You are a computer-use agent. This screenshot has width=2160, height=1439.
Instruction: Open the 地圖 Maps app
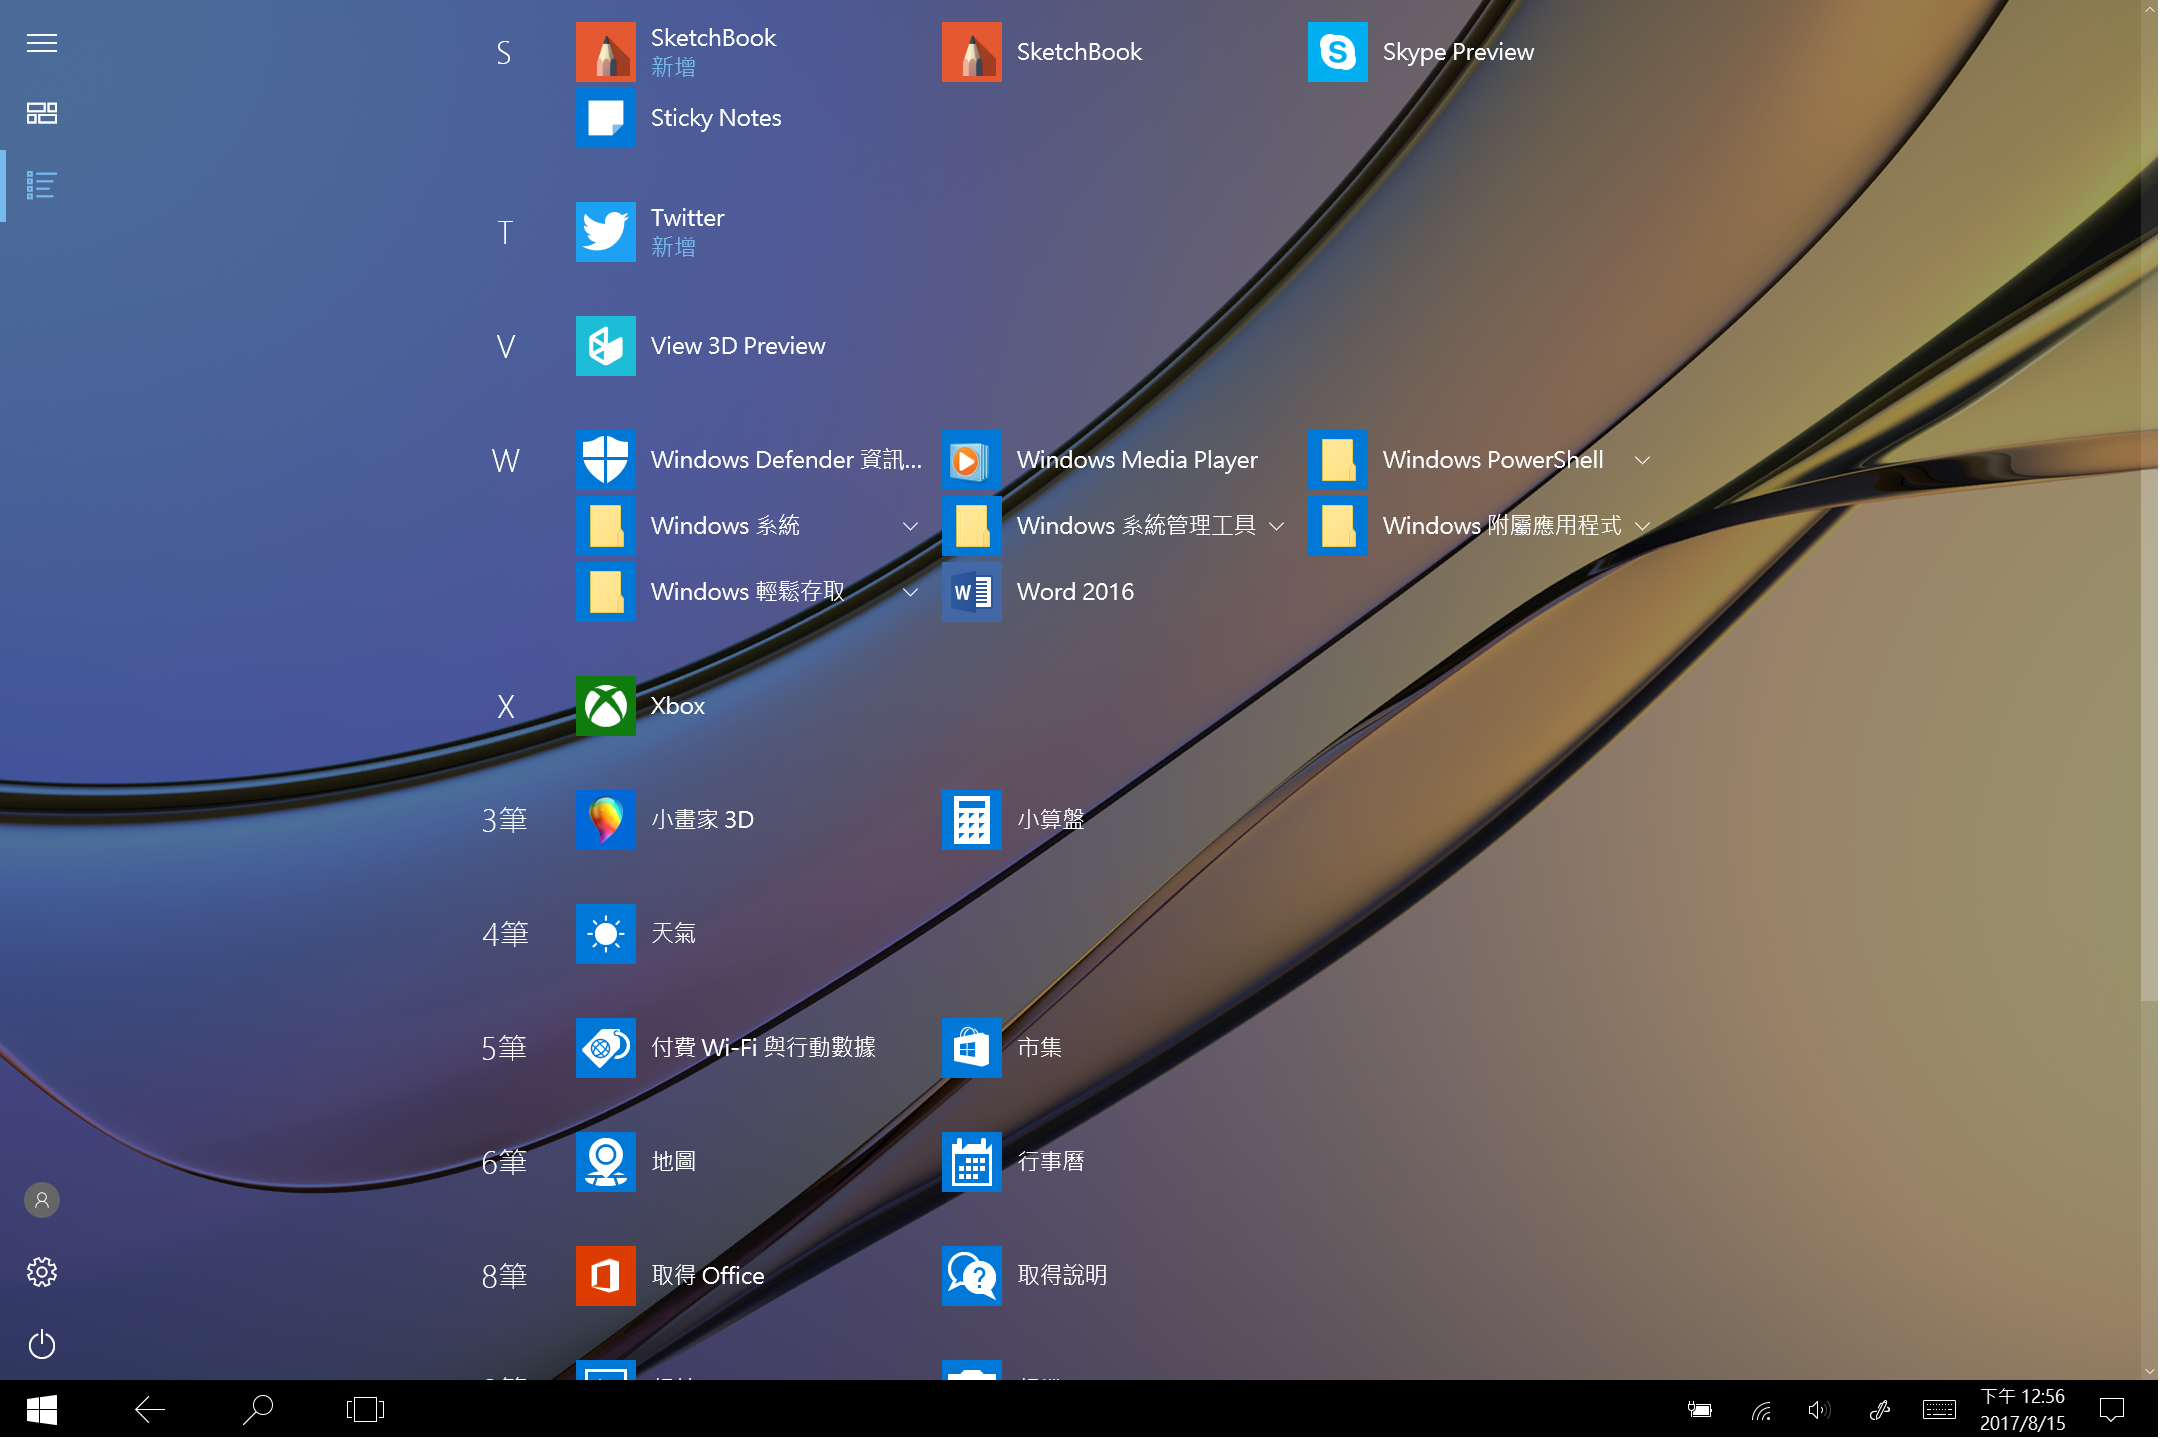(748, 1162)
